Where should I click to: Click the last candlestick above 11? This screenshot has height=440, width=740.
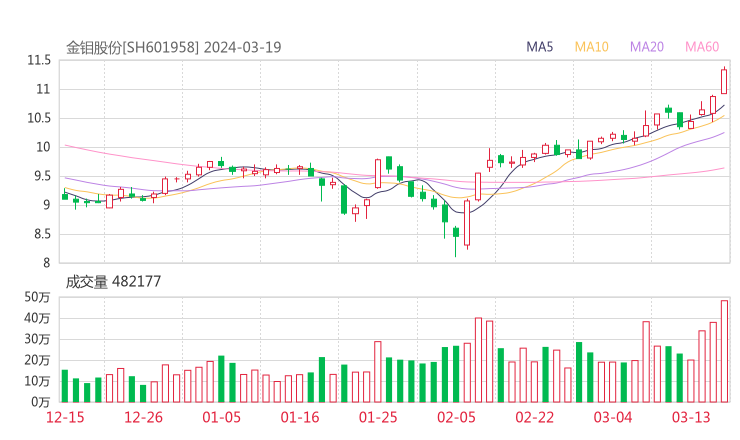[724, 81]
